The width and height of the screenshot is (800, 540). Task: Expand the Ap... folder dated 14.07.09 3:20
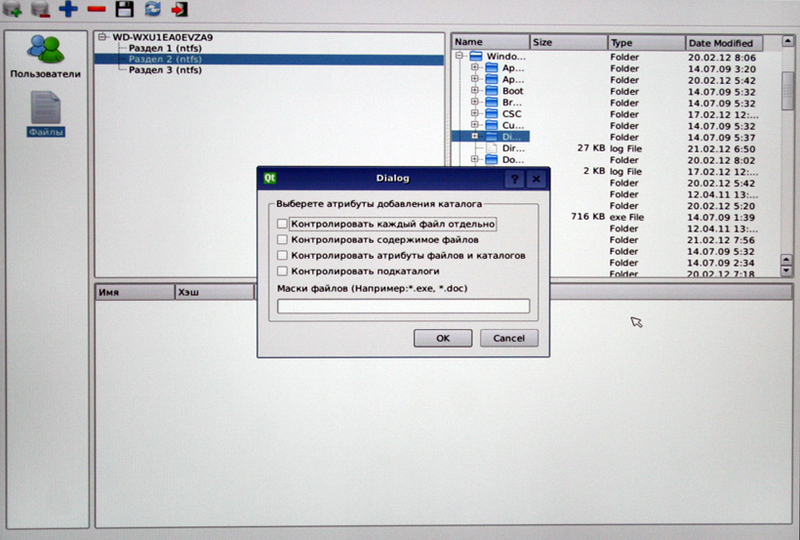tap(474, 67)
